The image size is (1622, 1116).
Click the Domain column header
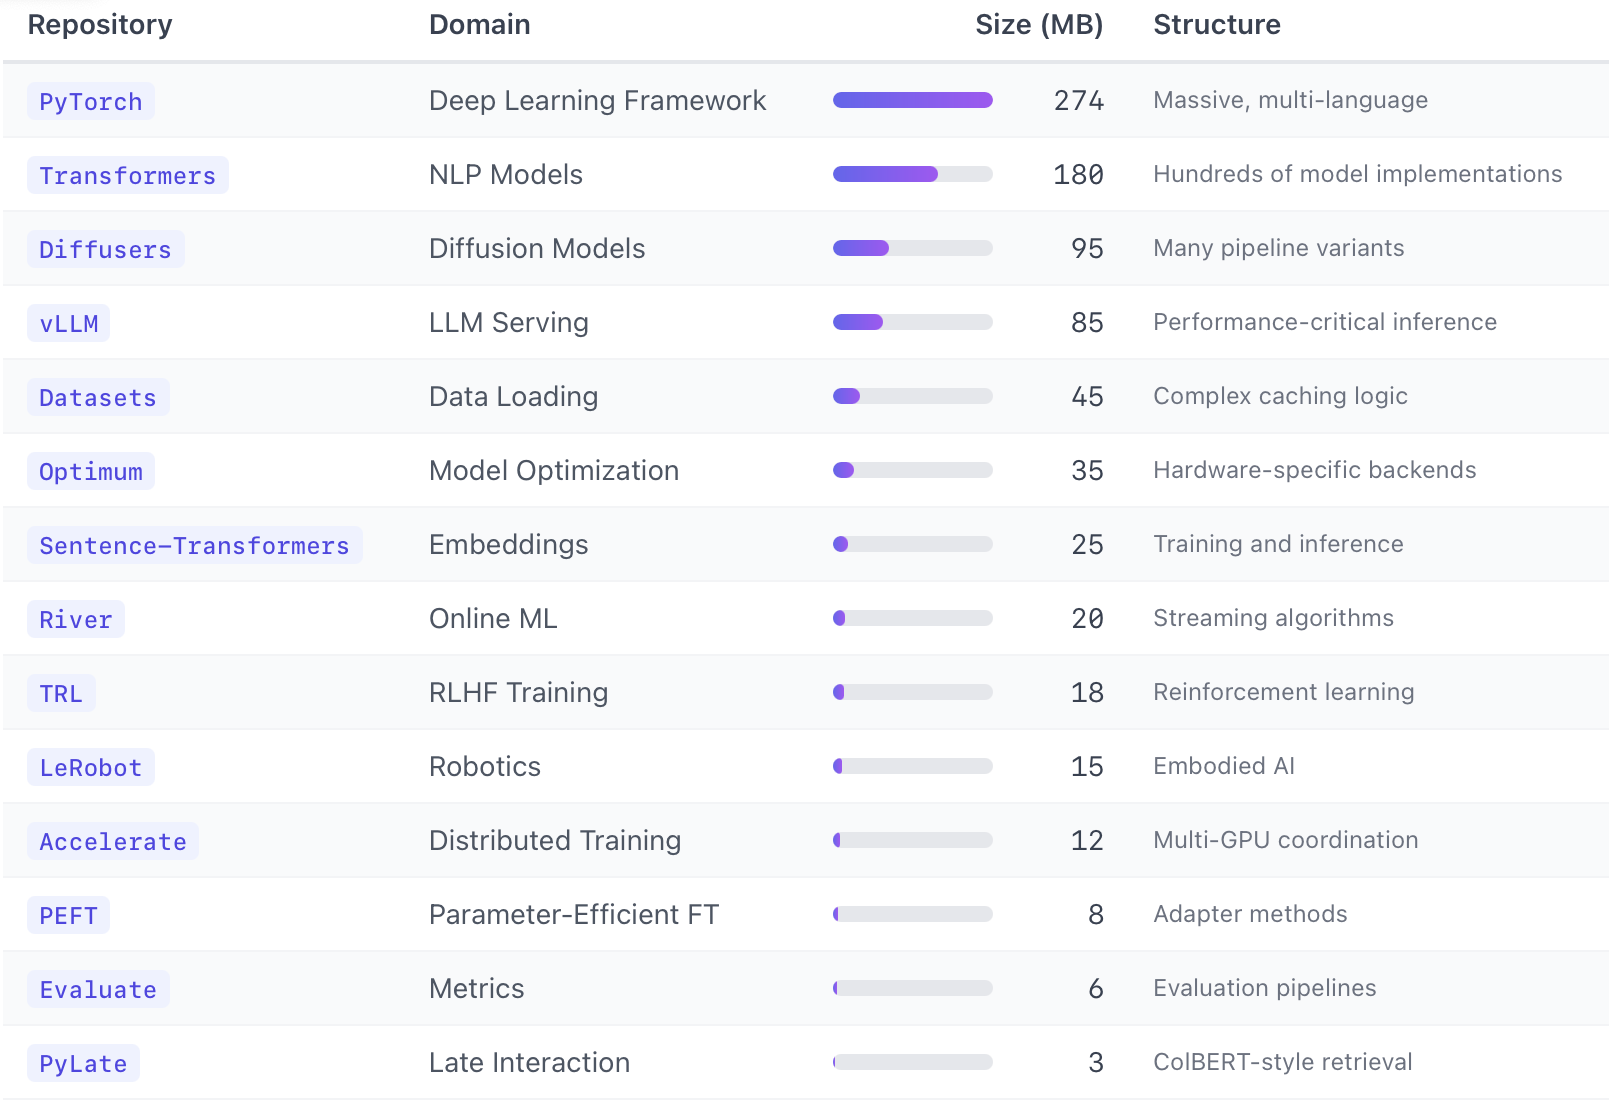(x=480, y=25)
